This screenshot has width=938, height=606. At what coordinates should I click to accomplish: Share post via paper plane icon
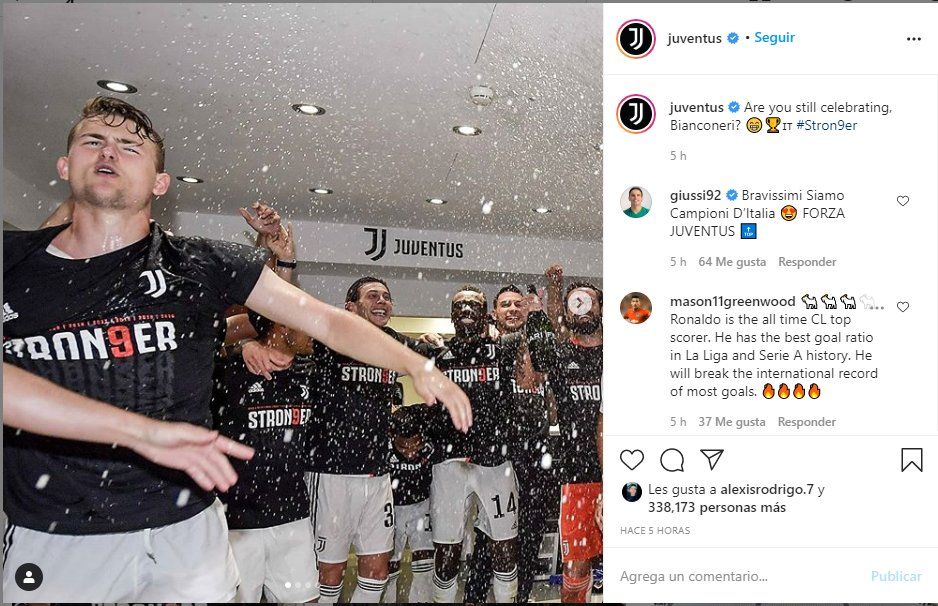click(712, 459)
